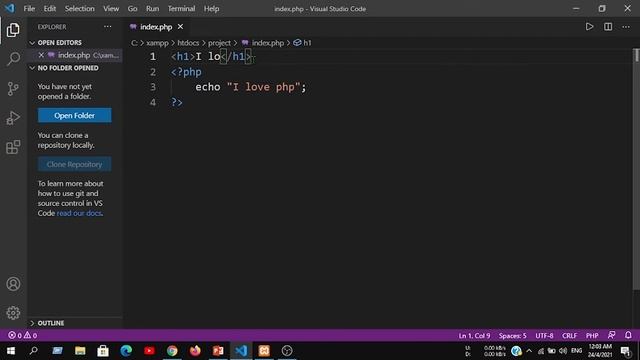
Task: Click the xampp breadcrumb segment
Action: [157, 43]
